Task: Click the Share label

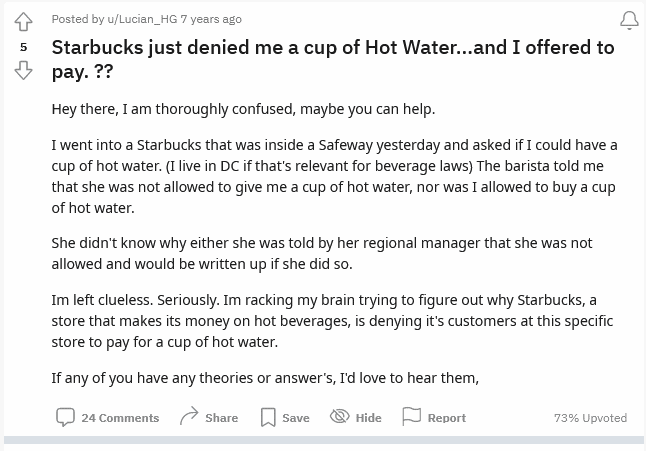Action: click(x=222, y=418)
